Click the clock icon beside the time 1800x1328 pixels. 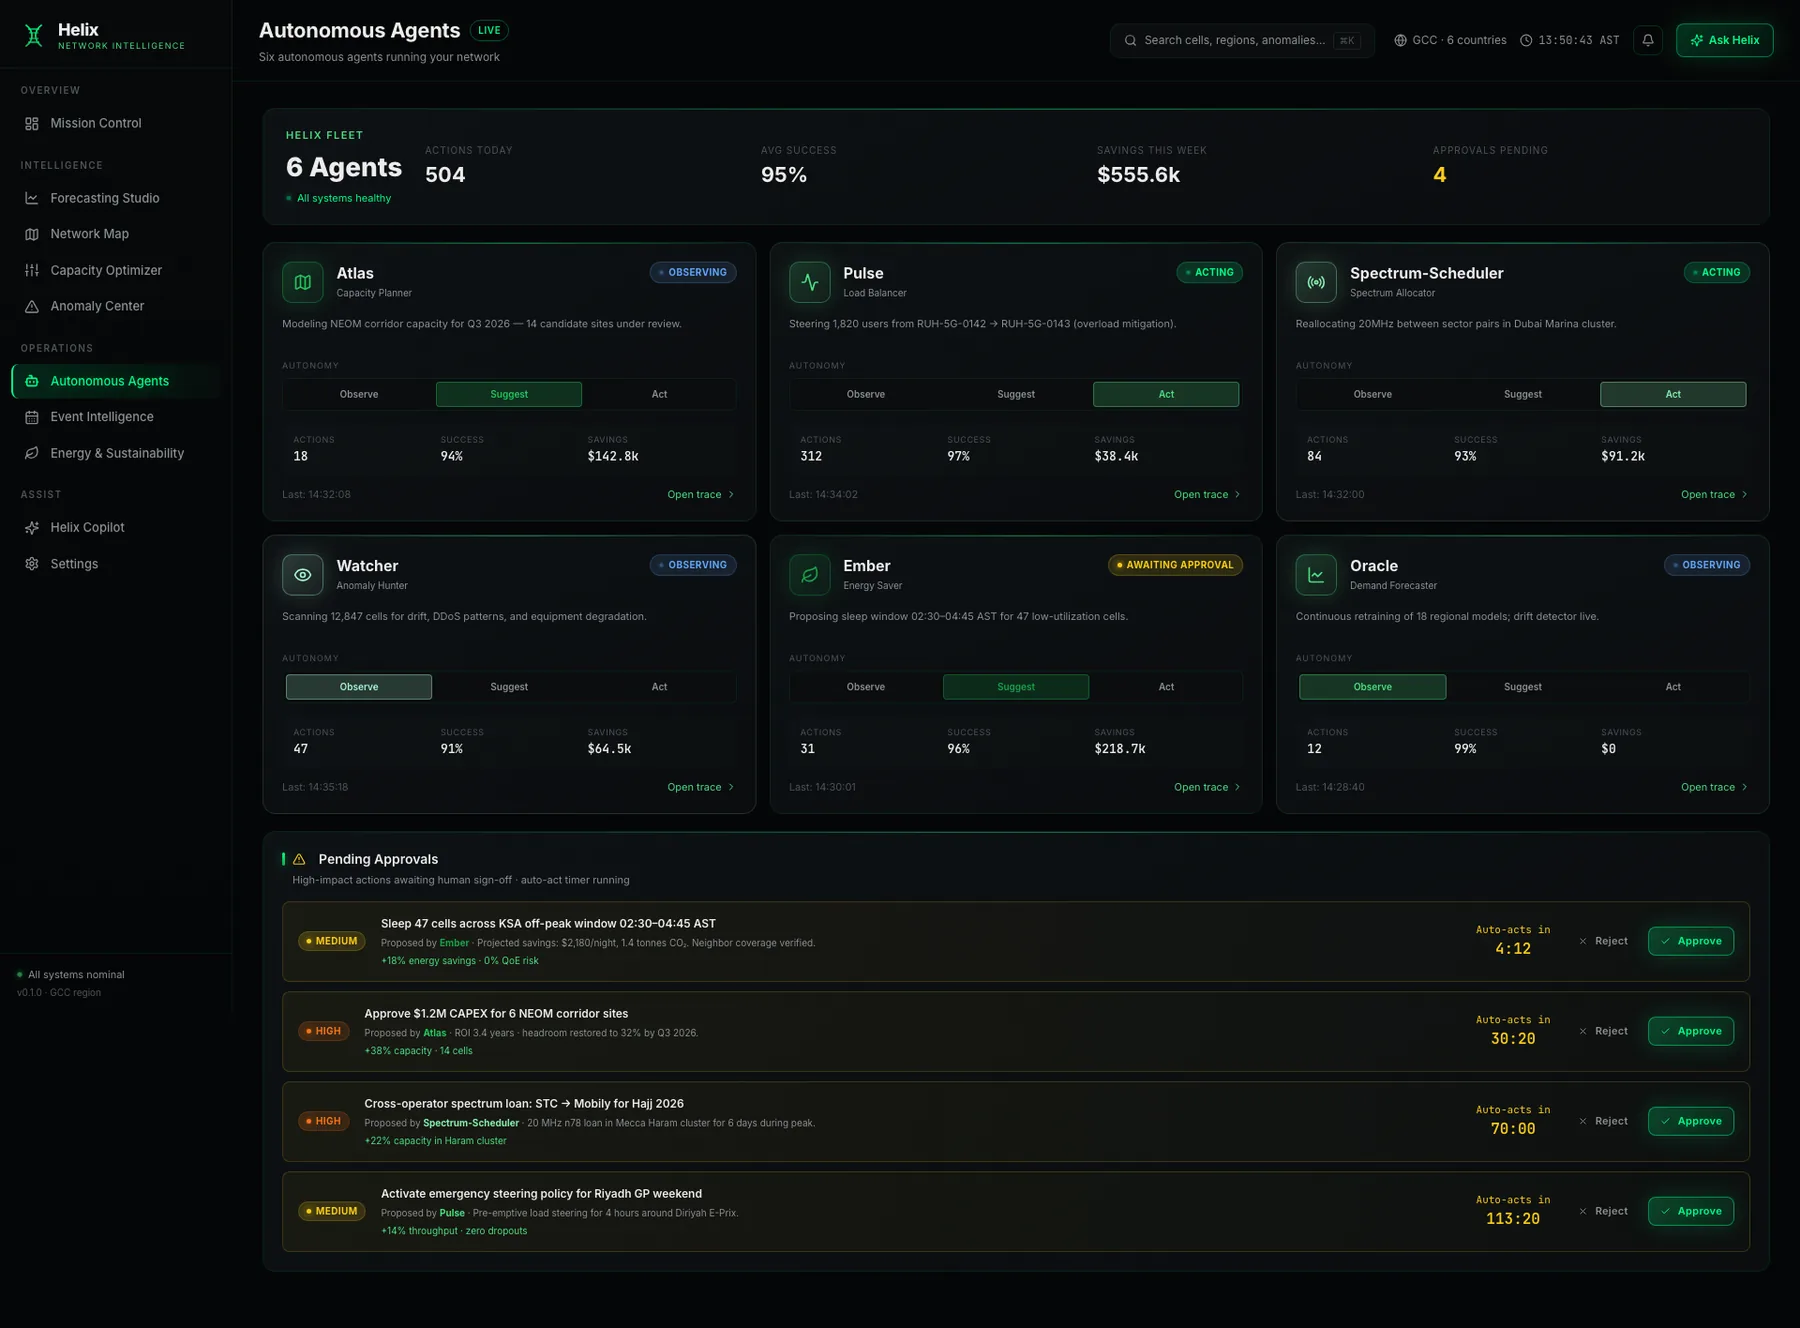click(x=1526, y=40)
